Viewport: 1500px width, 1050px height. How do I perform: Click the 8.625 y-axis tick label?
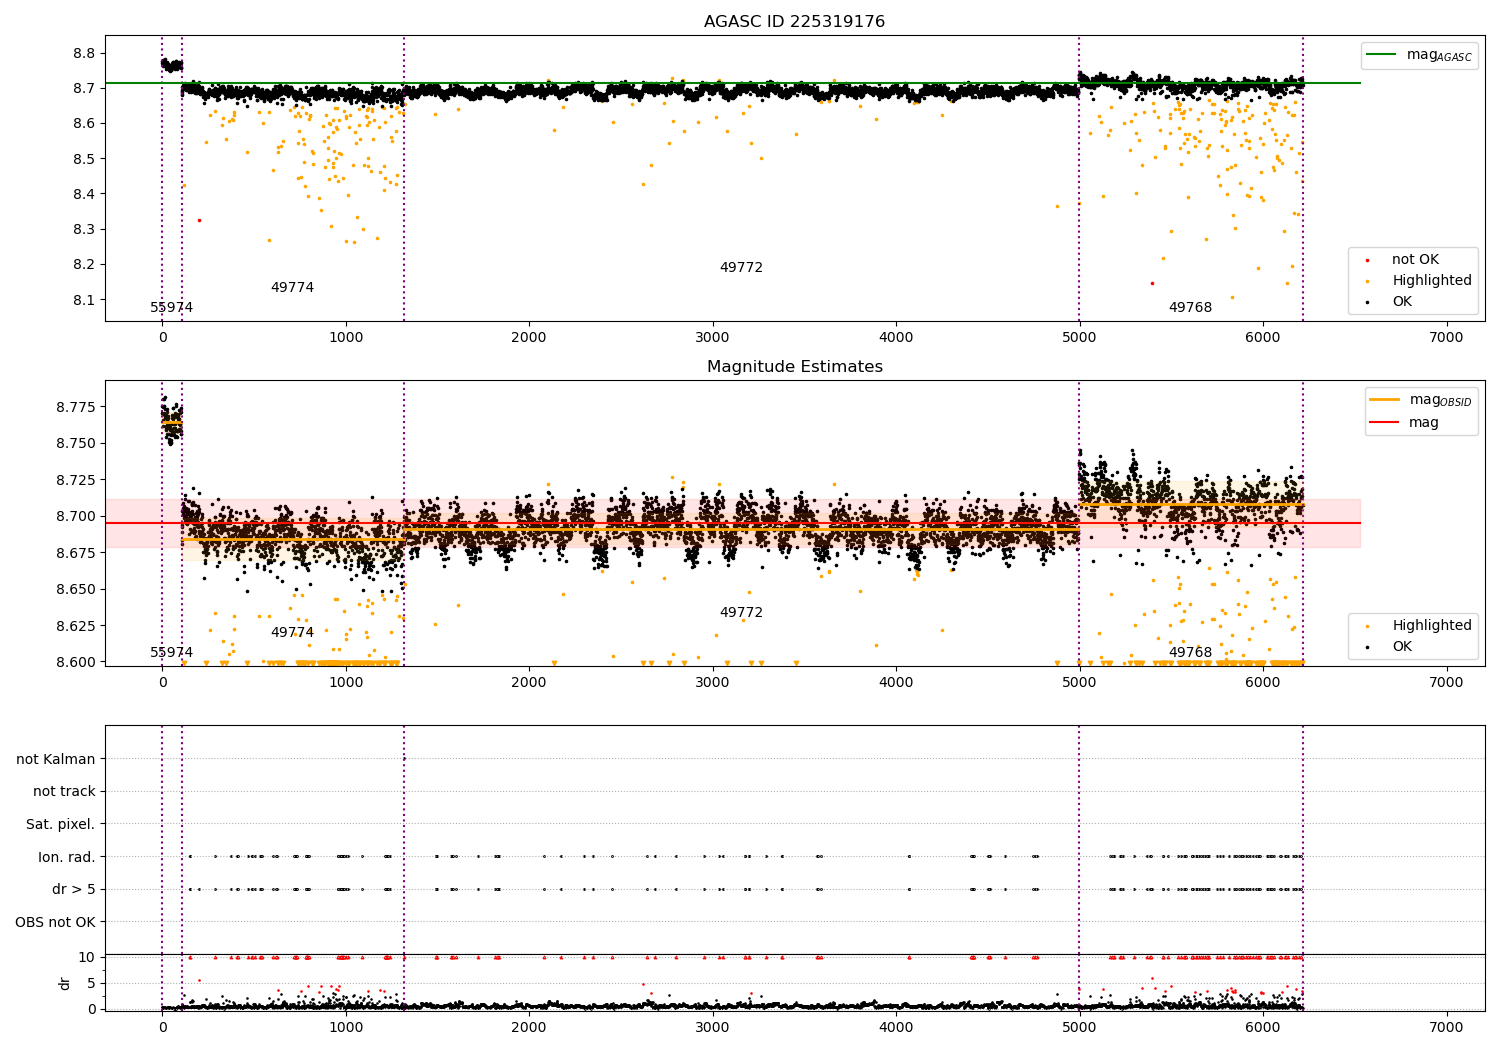76,626
